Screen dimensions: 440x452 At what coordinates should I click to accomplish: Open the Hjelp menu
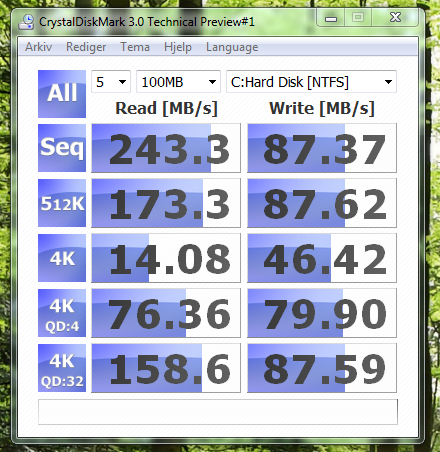pos(178,47)
